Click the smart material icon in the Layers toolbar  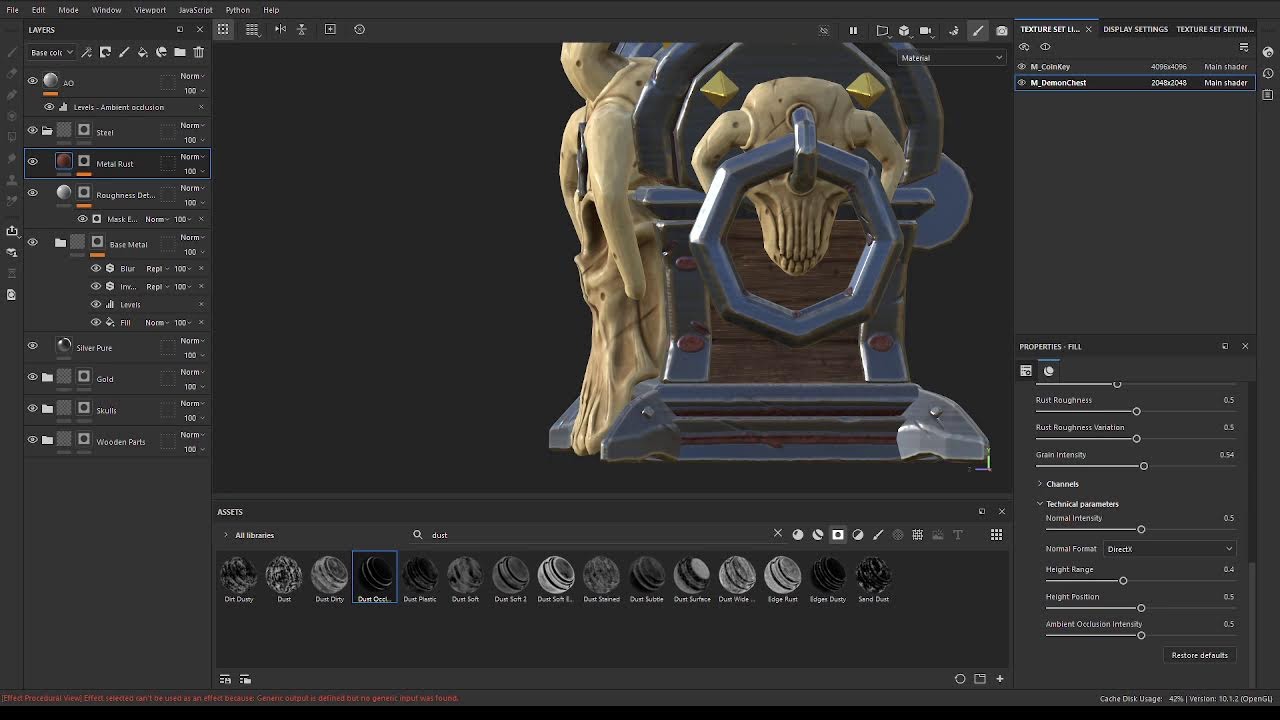click(x=161, y=52)
